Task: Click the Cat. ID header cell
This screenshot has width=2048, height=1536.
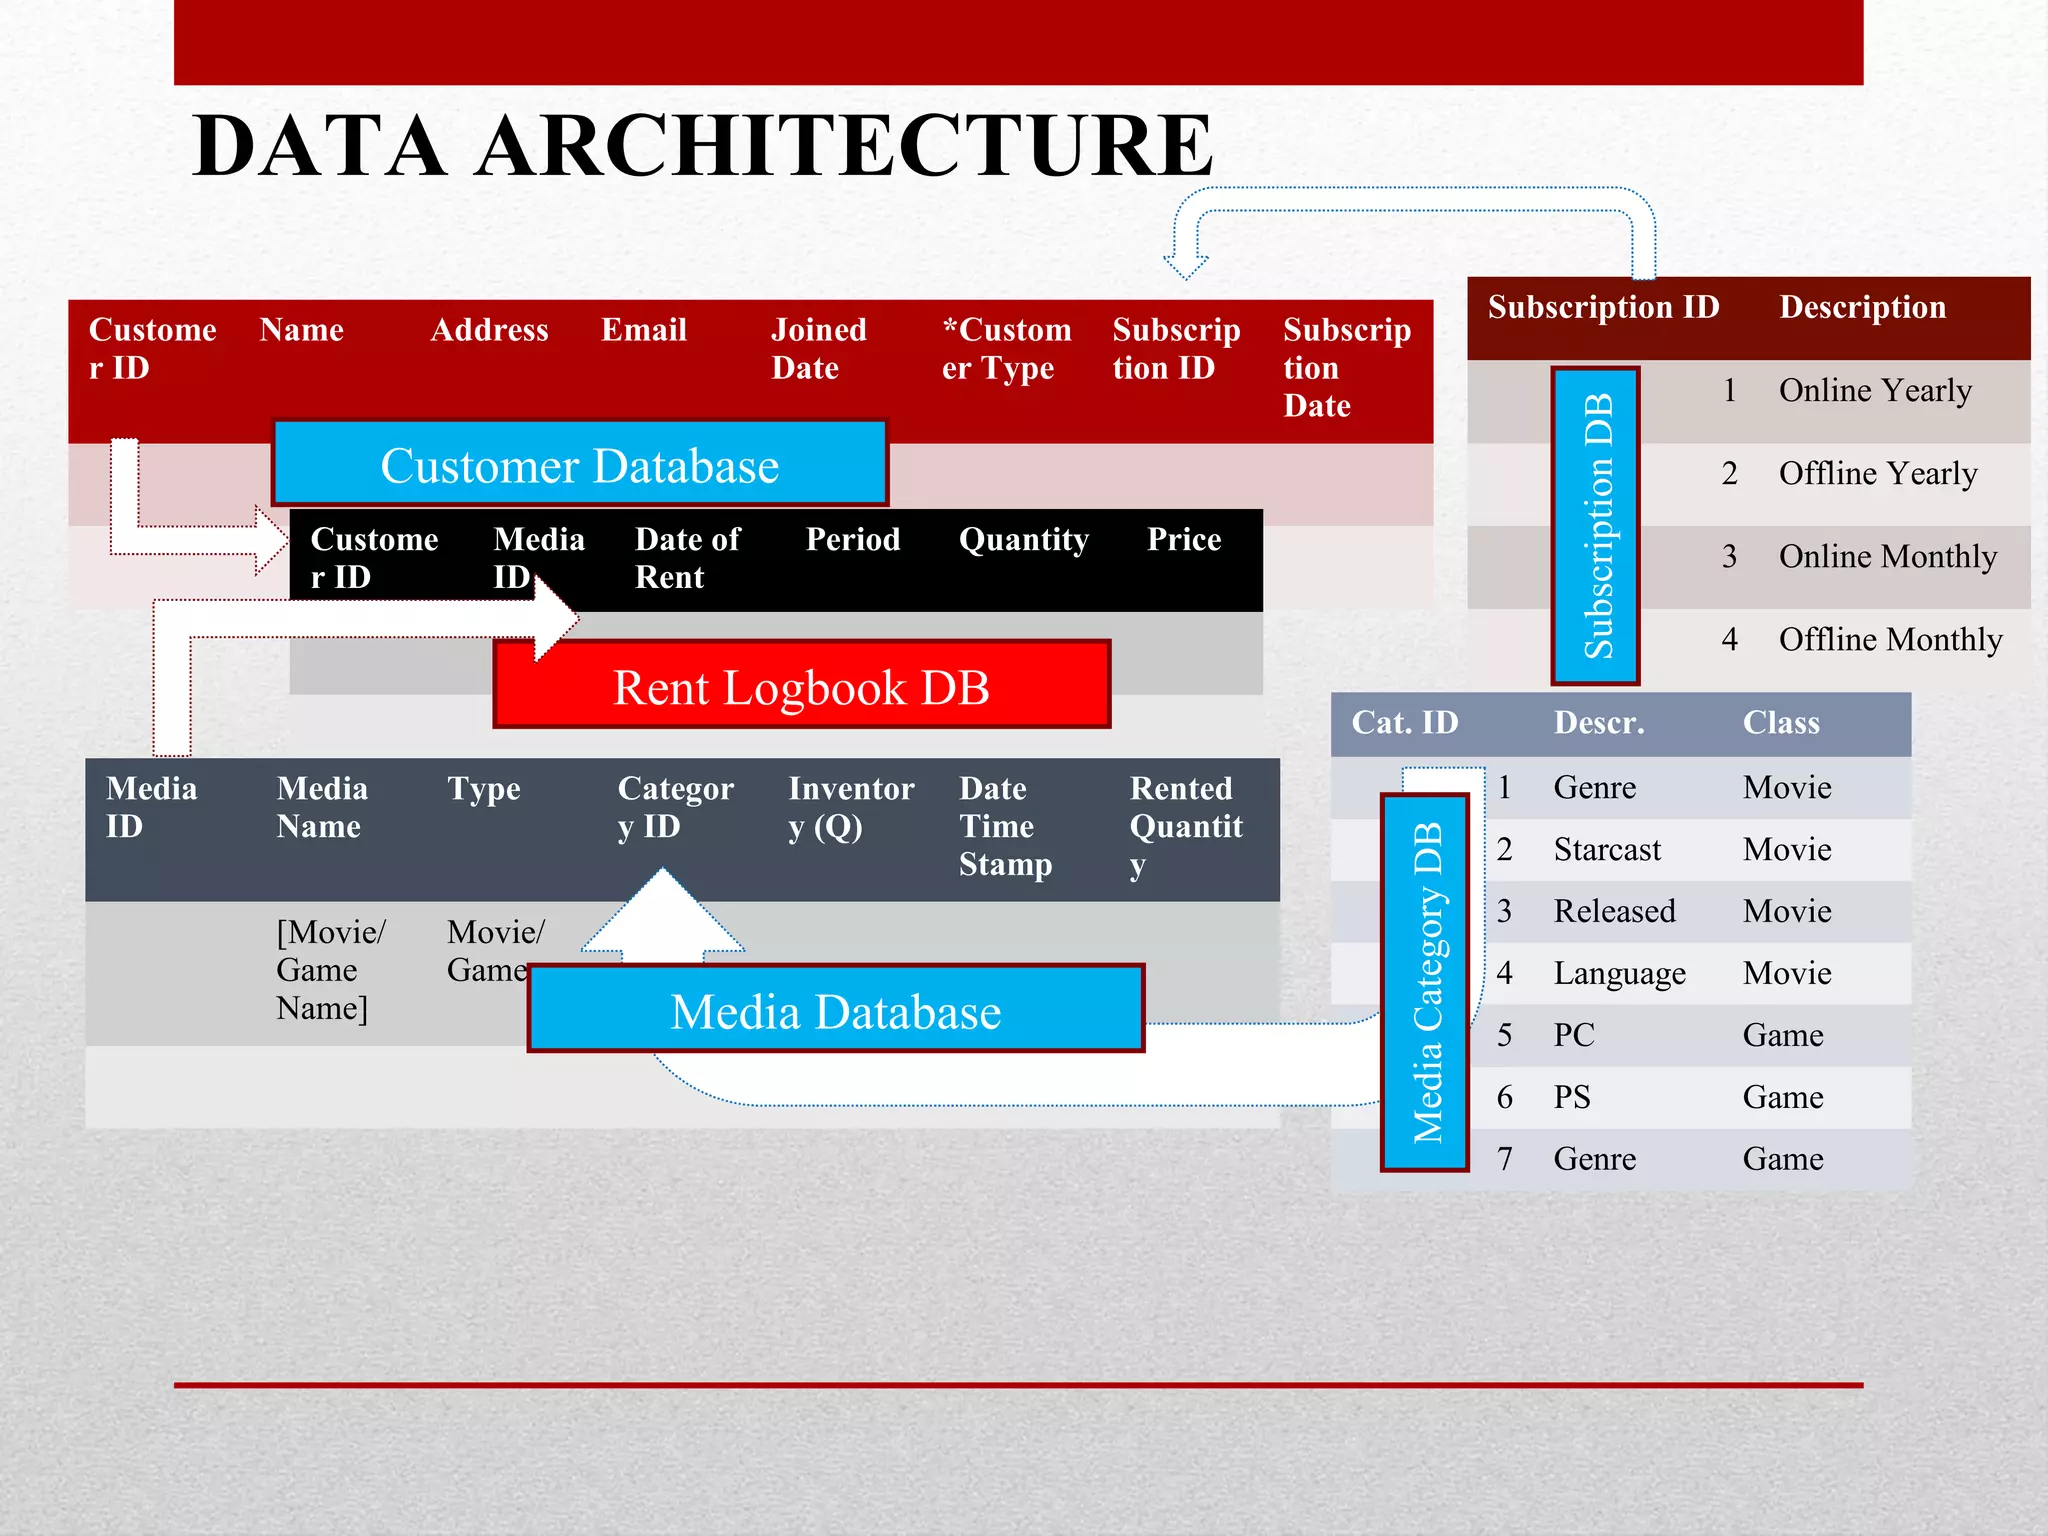Action: point(1404,723)
